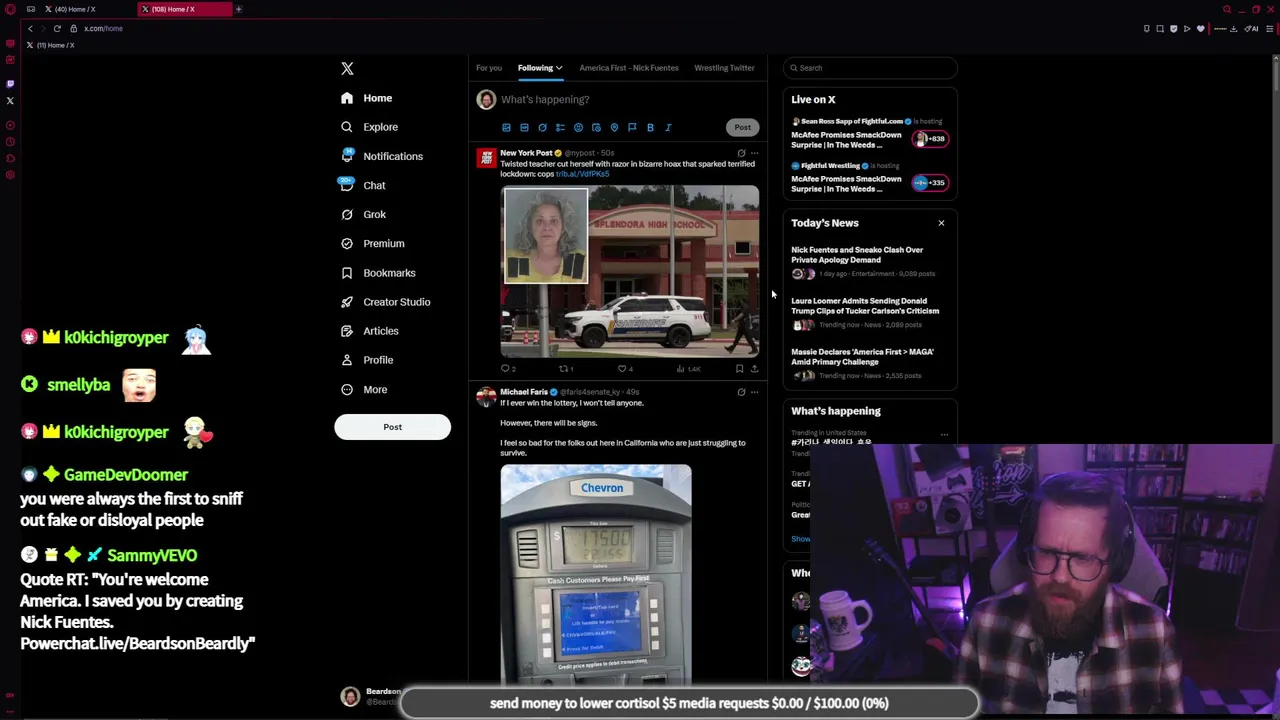1280x720 pixels.
Task: Reload the page in browser
Action: (x=57, y=28)
